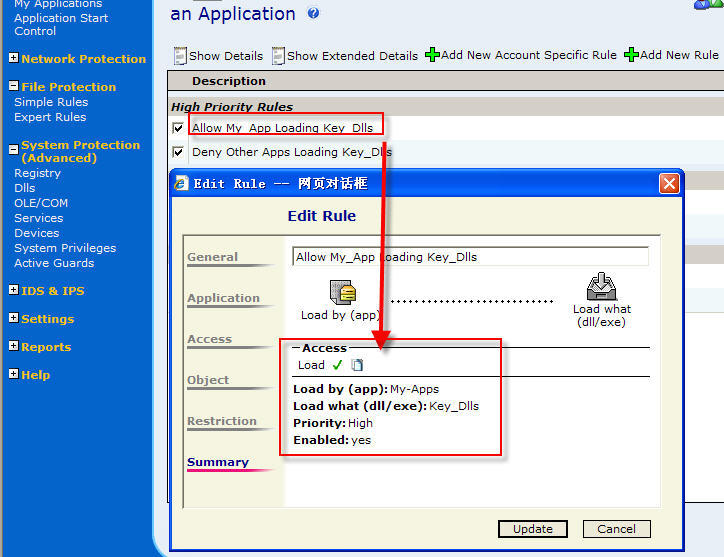Open Expert Rules under File Protection
The height and width of the screenshot is (557, 724).
[50, 117]
